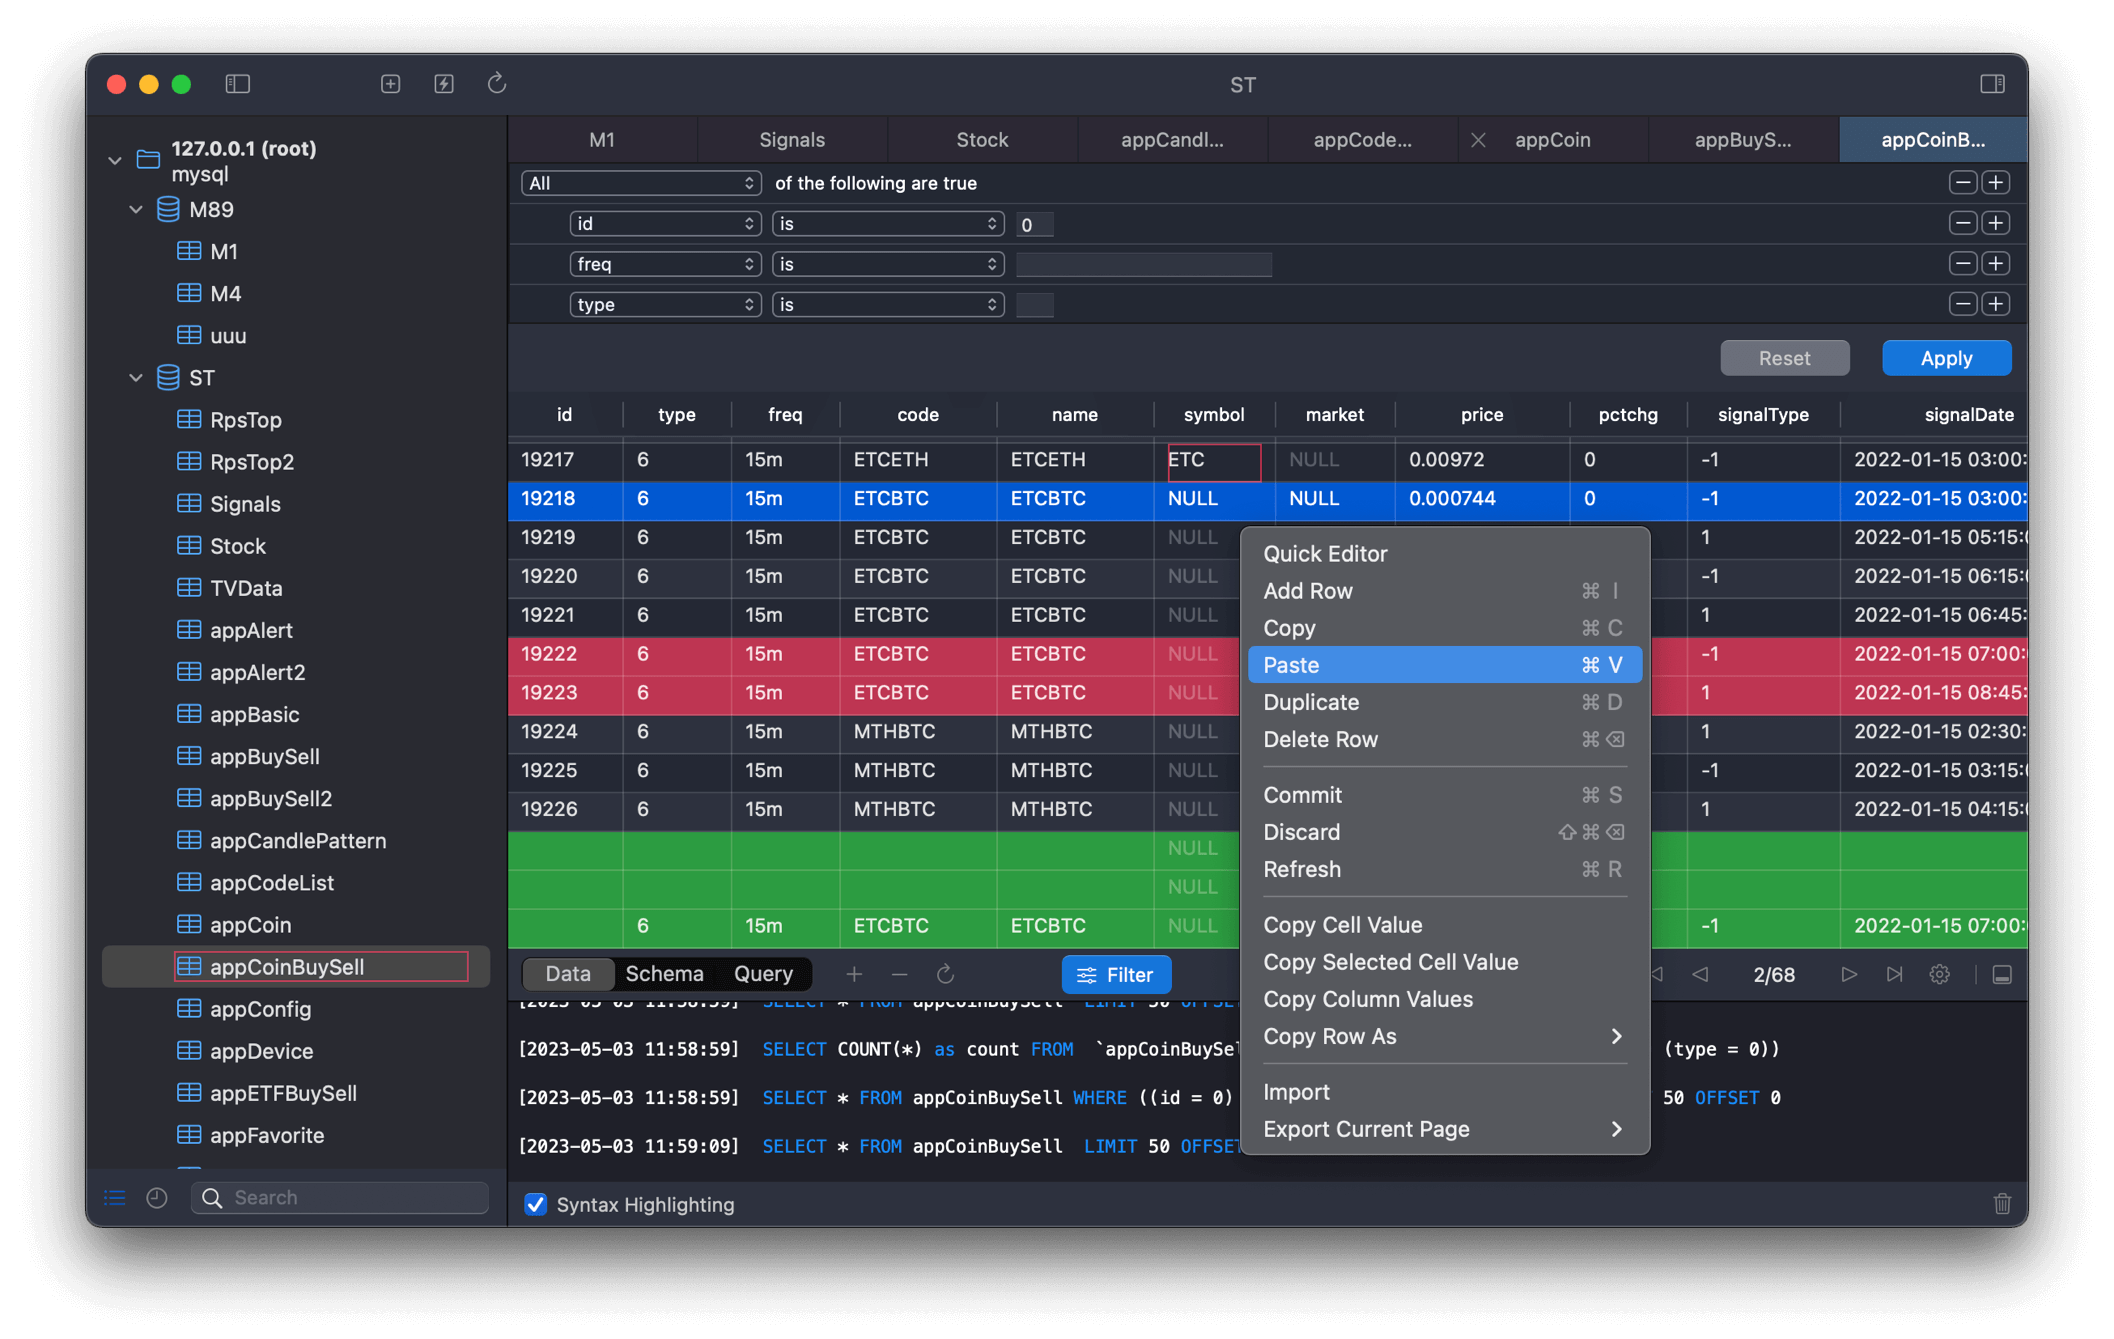2114x1339 pixels.
Task: Click Commit in context menu
Action: (1444, 795)
